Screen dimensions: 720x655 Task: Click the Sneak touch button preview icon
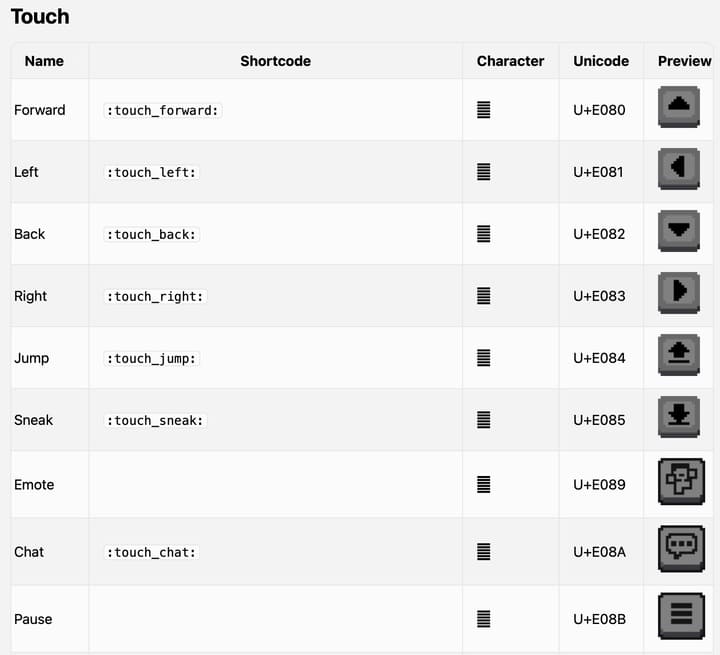pos(679,416)
